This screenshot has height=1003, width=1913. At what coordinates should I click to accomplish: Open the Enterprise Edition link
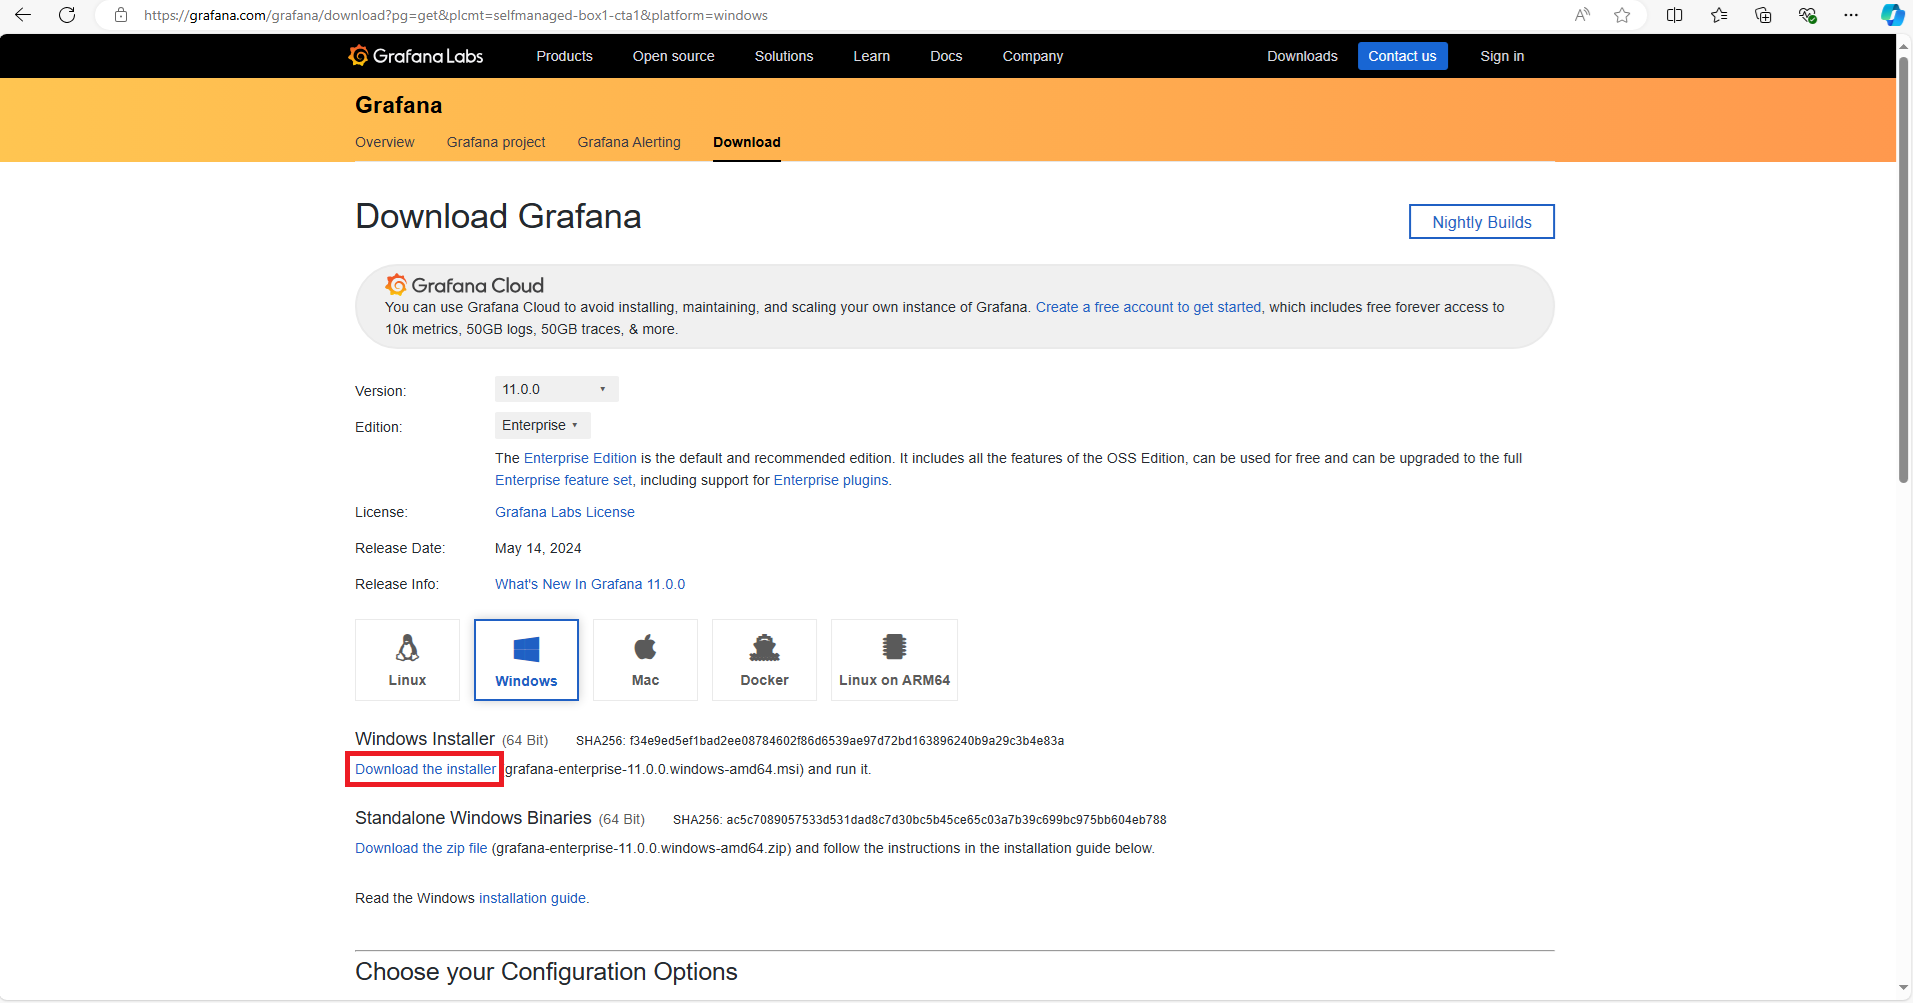[580, 458]
